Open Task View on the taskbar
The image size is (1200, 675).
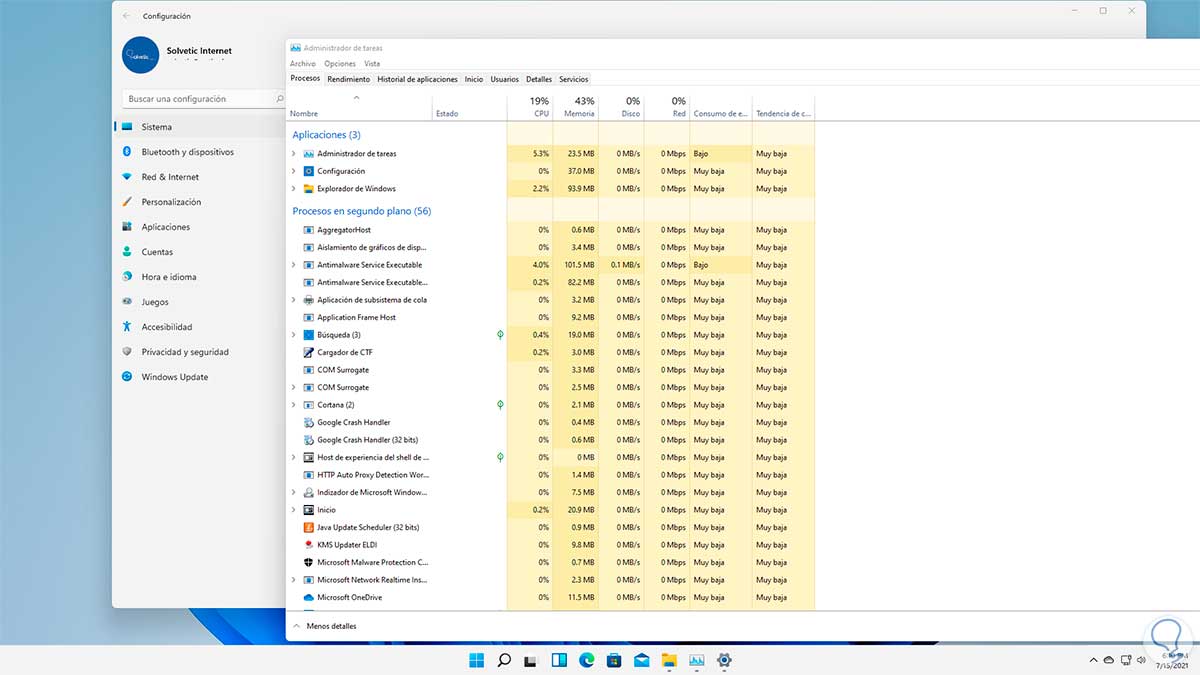pos(531,660)
